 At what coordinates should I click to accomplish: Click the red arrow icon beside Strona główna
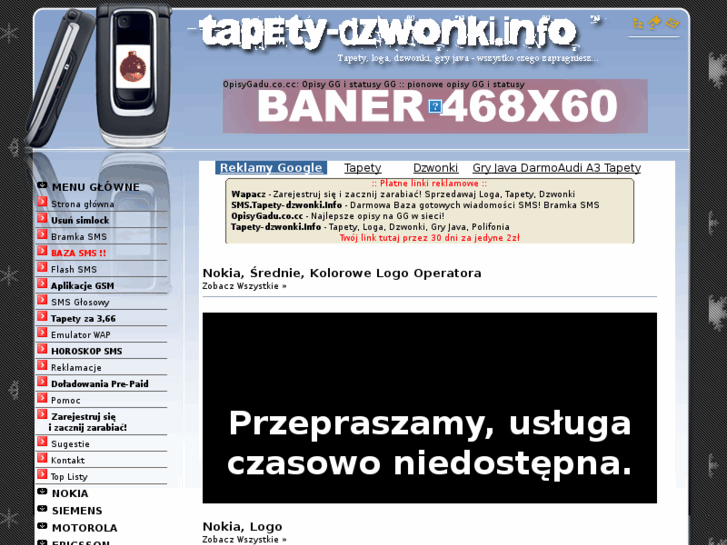[42, 202]
